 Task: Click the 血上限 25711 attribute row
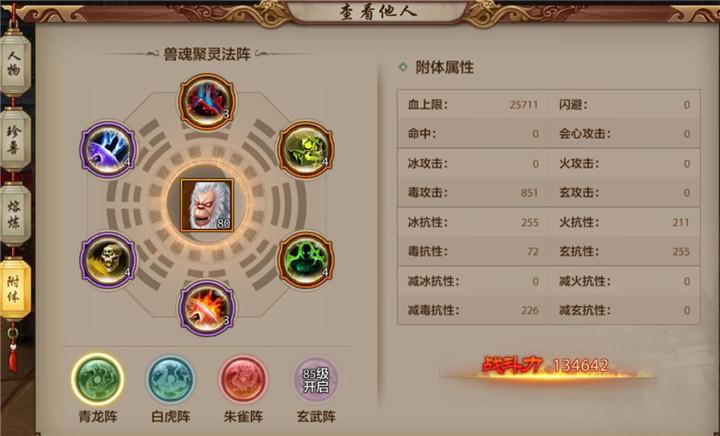pos(473,105)
